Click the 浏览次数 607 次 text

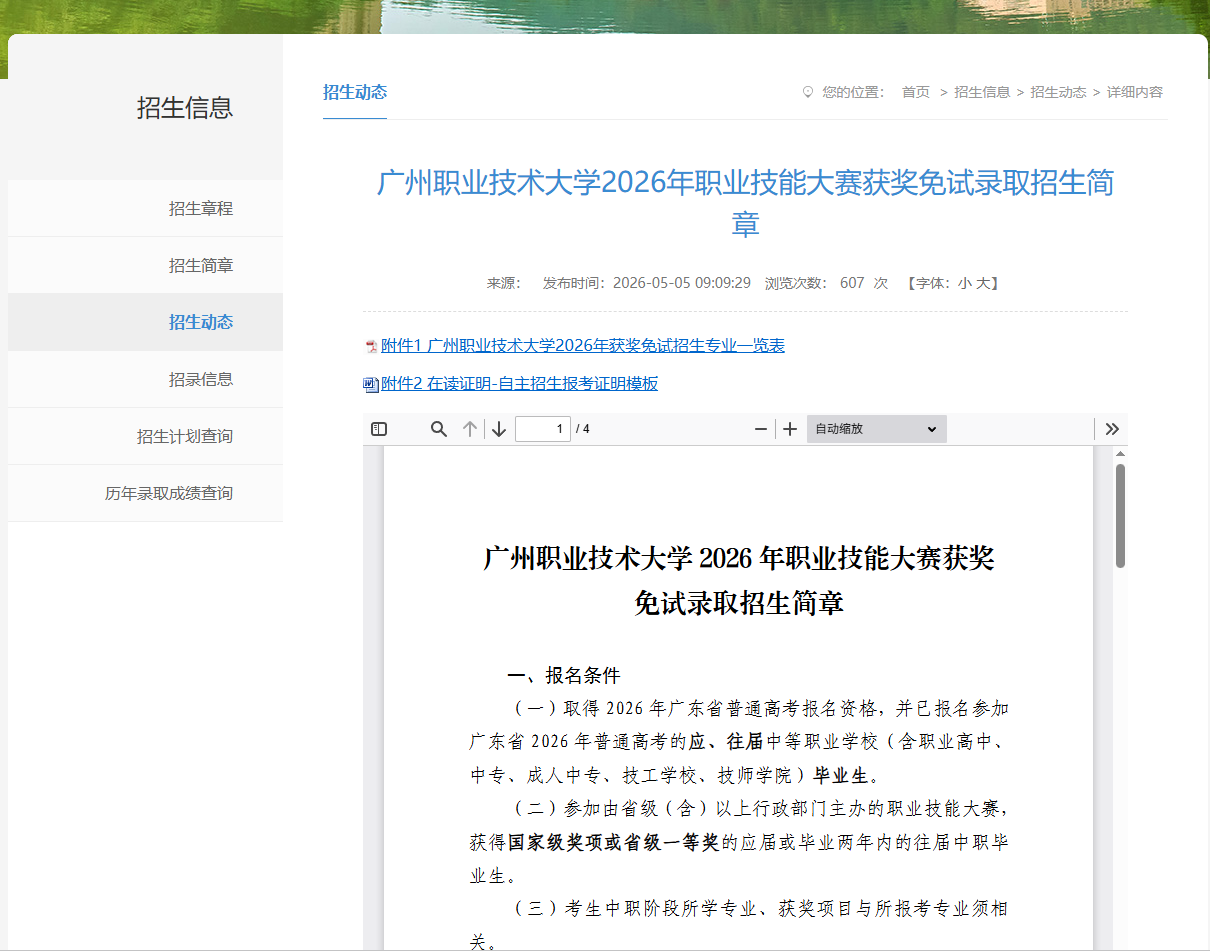(x=826, y=283)
